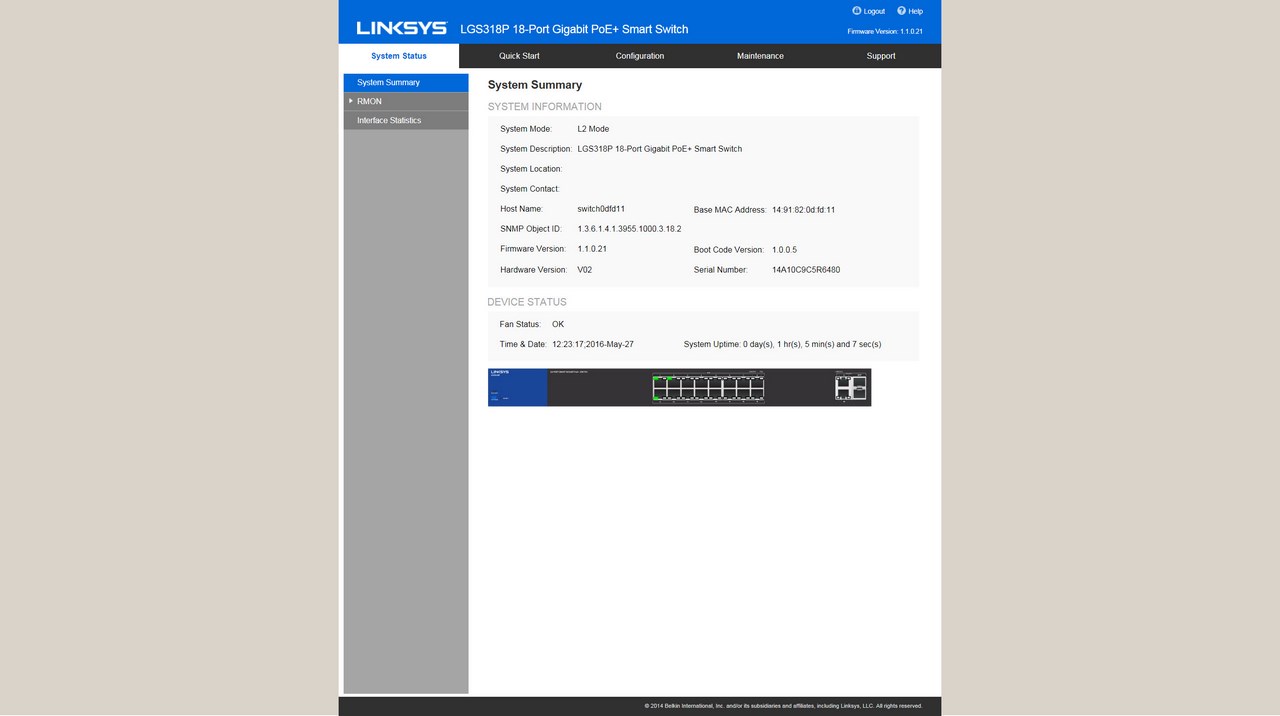
Task: Select the System Mode value 'L2 Mode'
Action: click(593, 129)
